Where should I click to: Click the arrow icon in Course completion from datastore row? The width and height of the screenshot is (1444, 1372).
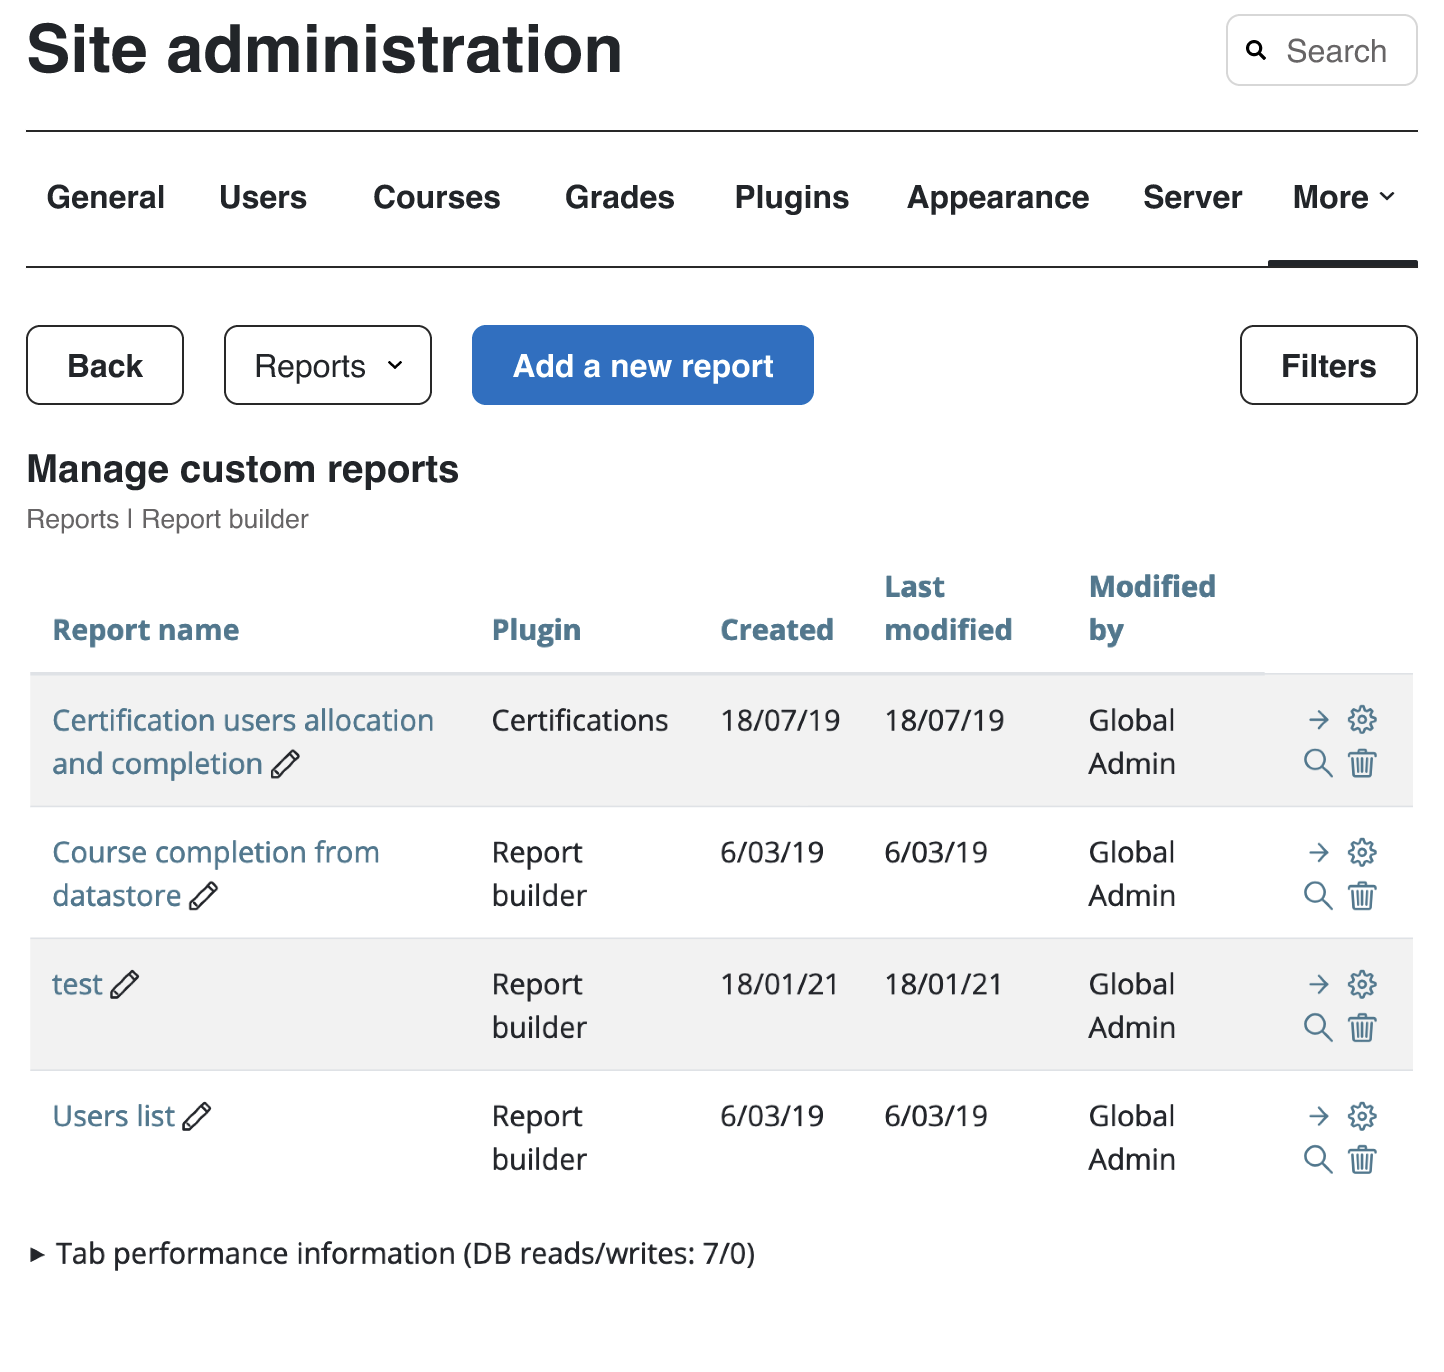[x=1319, y=852]
